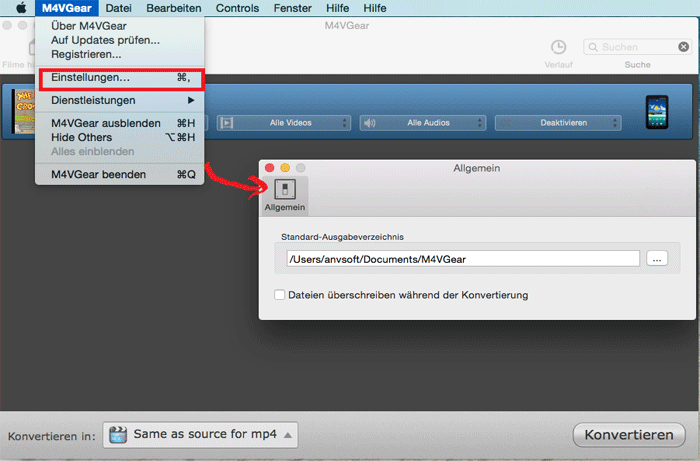
Task: Open the M4VGear application menu
Action: [x=67, y=8]
